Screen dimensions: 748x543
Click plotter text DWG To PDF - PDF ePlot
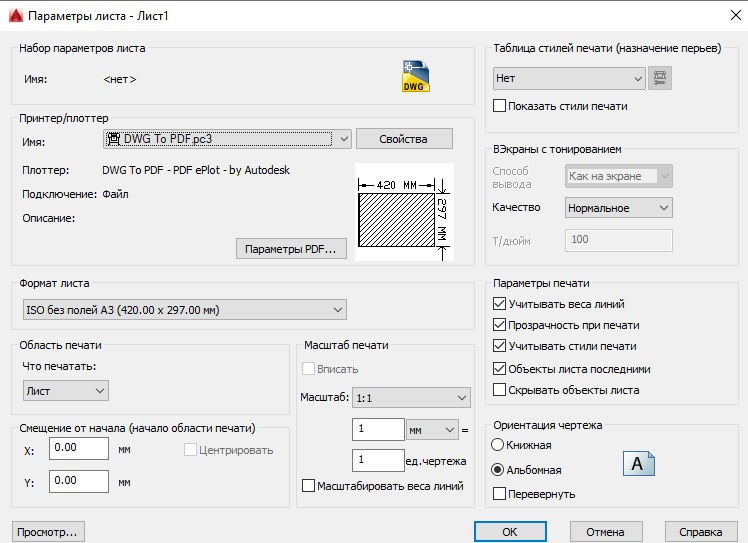coord(196,170)
